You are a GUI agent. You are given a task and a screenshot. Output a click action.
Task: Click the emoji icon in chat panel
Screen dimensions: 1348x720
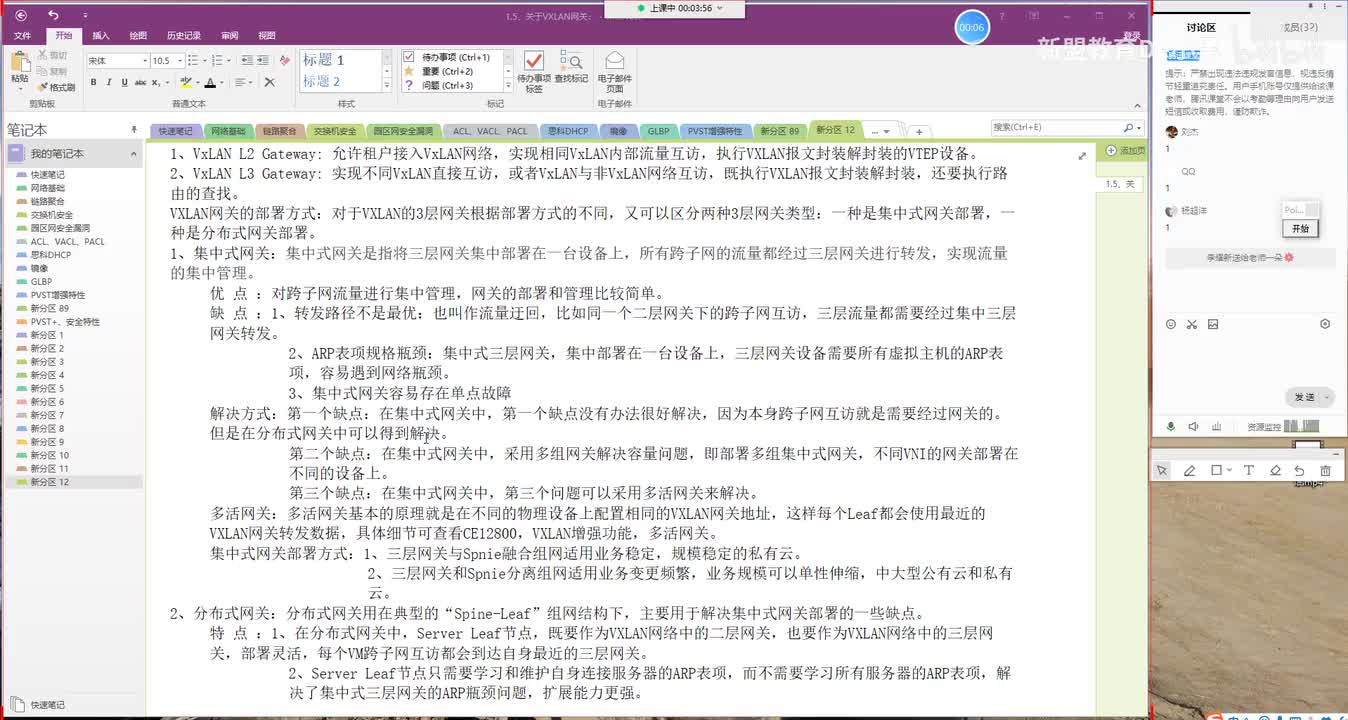[x=1171, y=324]
